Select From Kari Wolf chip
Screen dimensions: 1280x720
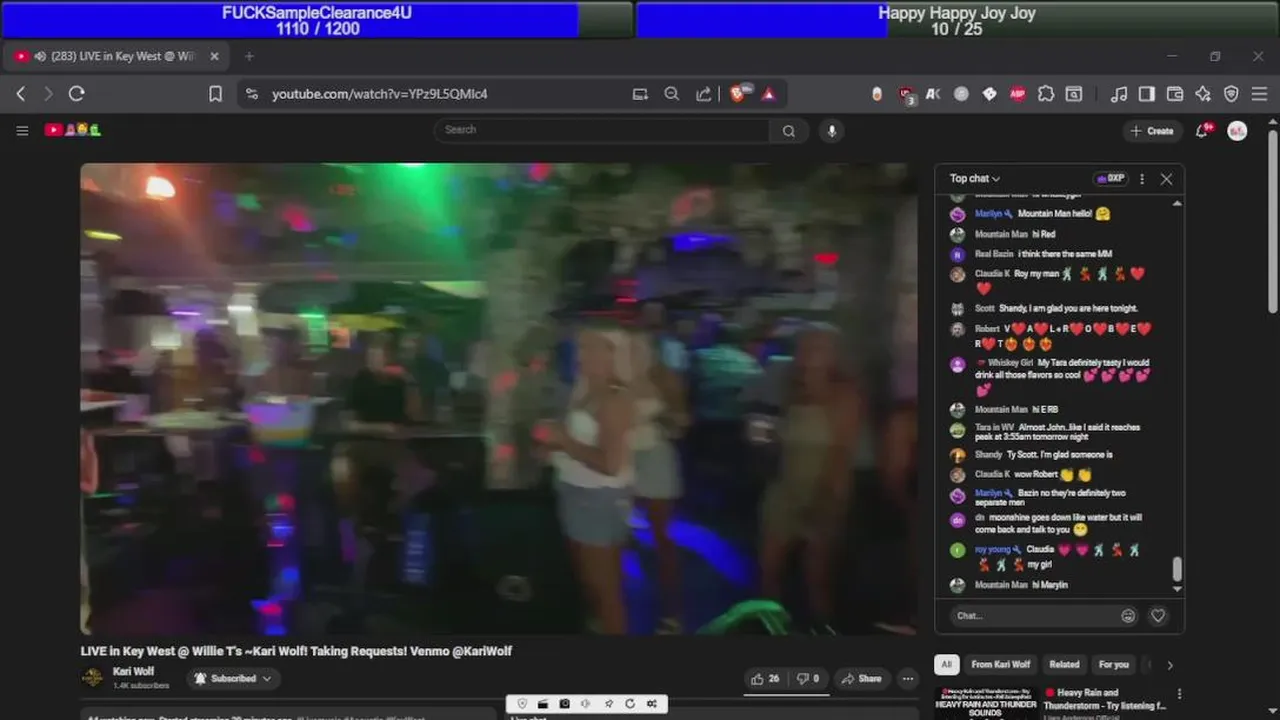(1000, 665)
